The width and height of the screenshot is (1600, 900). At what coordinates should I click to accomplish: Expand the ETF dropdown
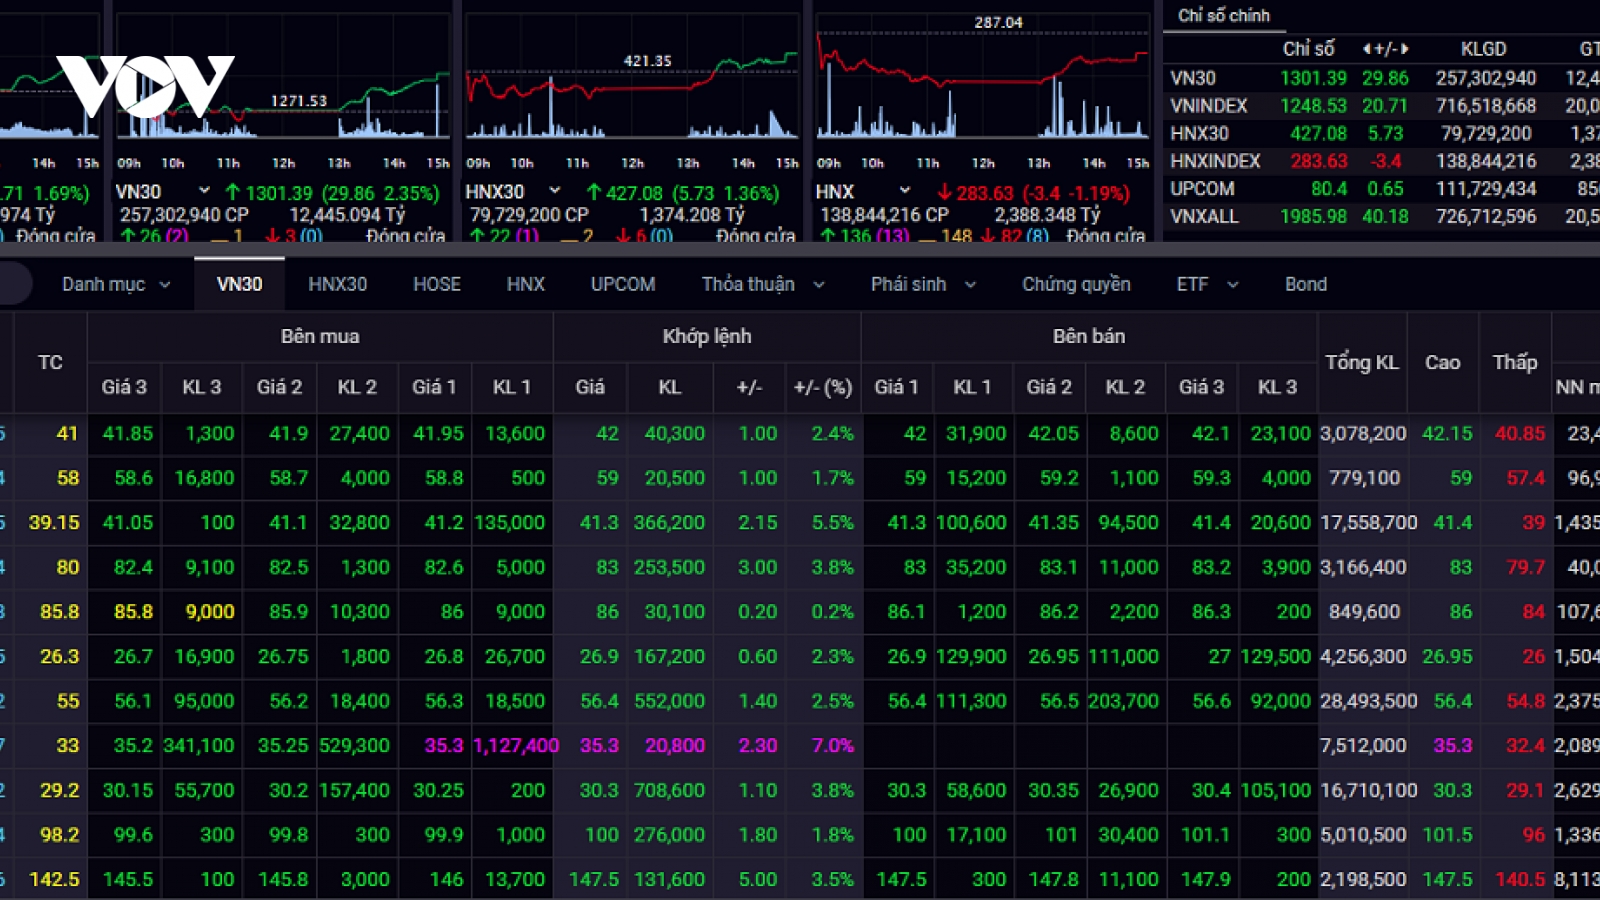pos(1207,285)
